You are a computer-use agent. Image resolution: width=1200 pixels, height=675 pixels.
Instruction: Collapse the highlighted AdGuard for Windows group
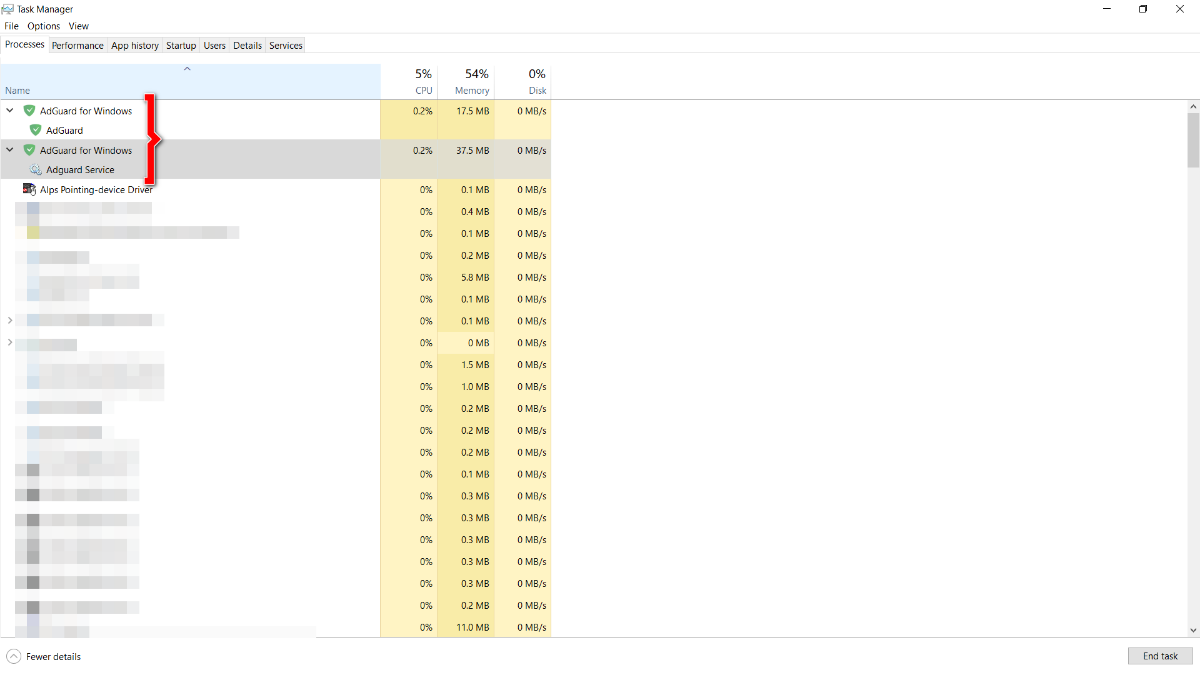pyautogui.click(x=10, y=150)
